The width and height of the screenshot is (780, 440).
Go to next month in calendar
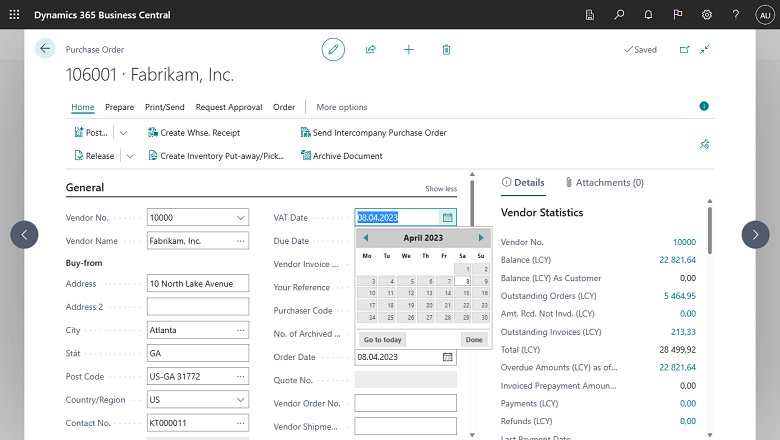click(481, 238)
